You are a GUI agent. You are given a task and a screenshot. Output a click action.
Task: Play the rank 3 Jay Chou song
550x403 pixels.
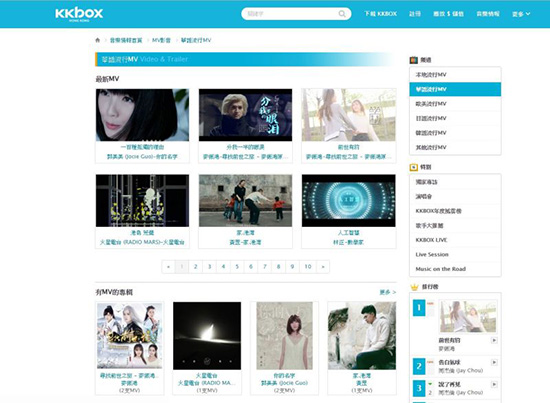tap(494, 384)
